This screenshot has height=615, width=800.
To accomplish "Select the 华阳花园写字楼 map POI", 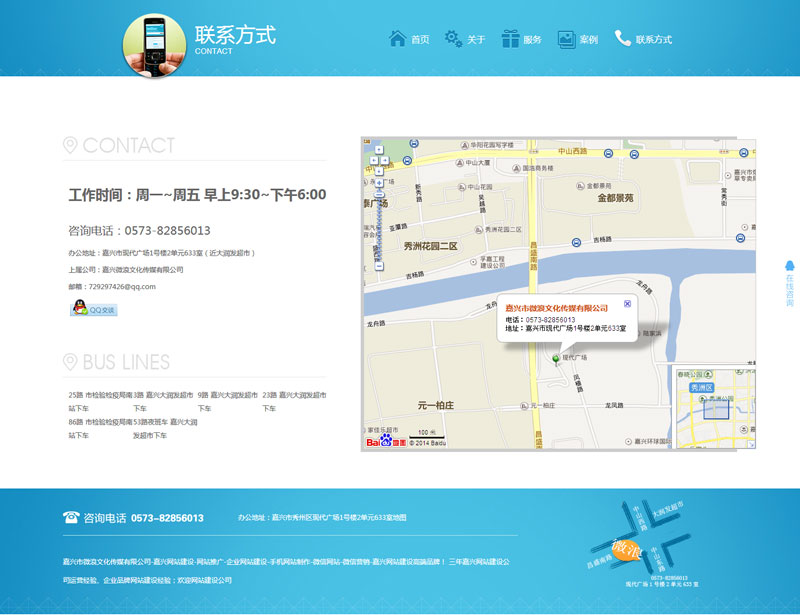I will click(487, 145).
